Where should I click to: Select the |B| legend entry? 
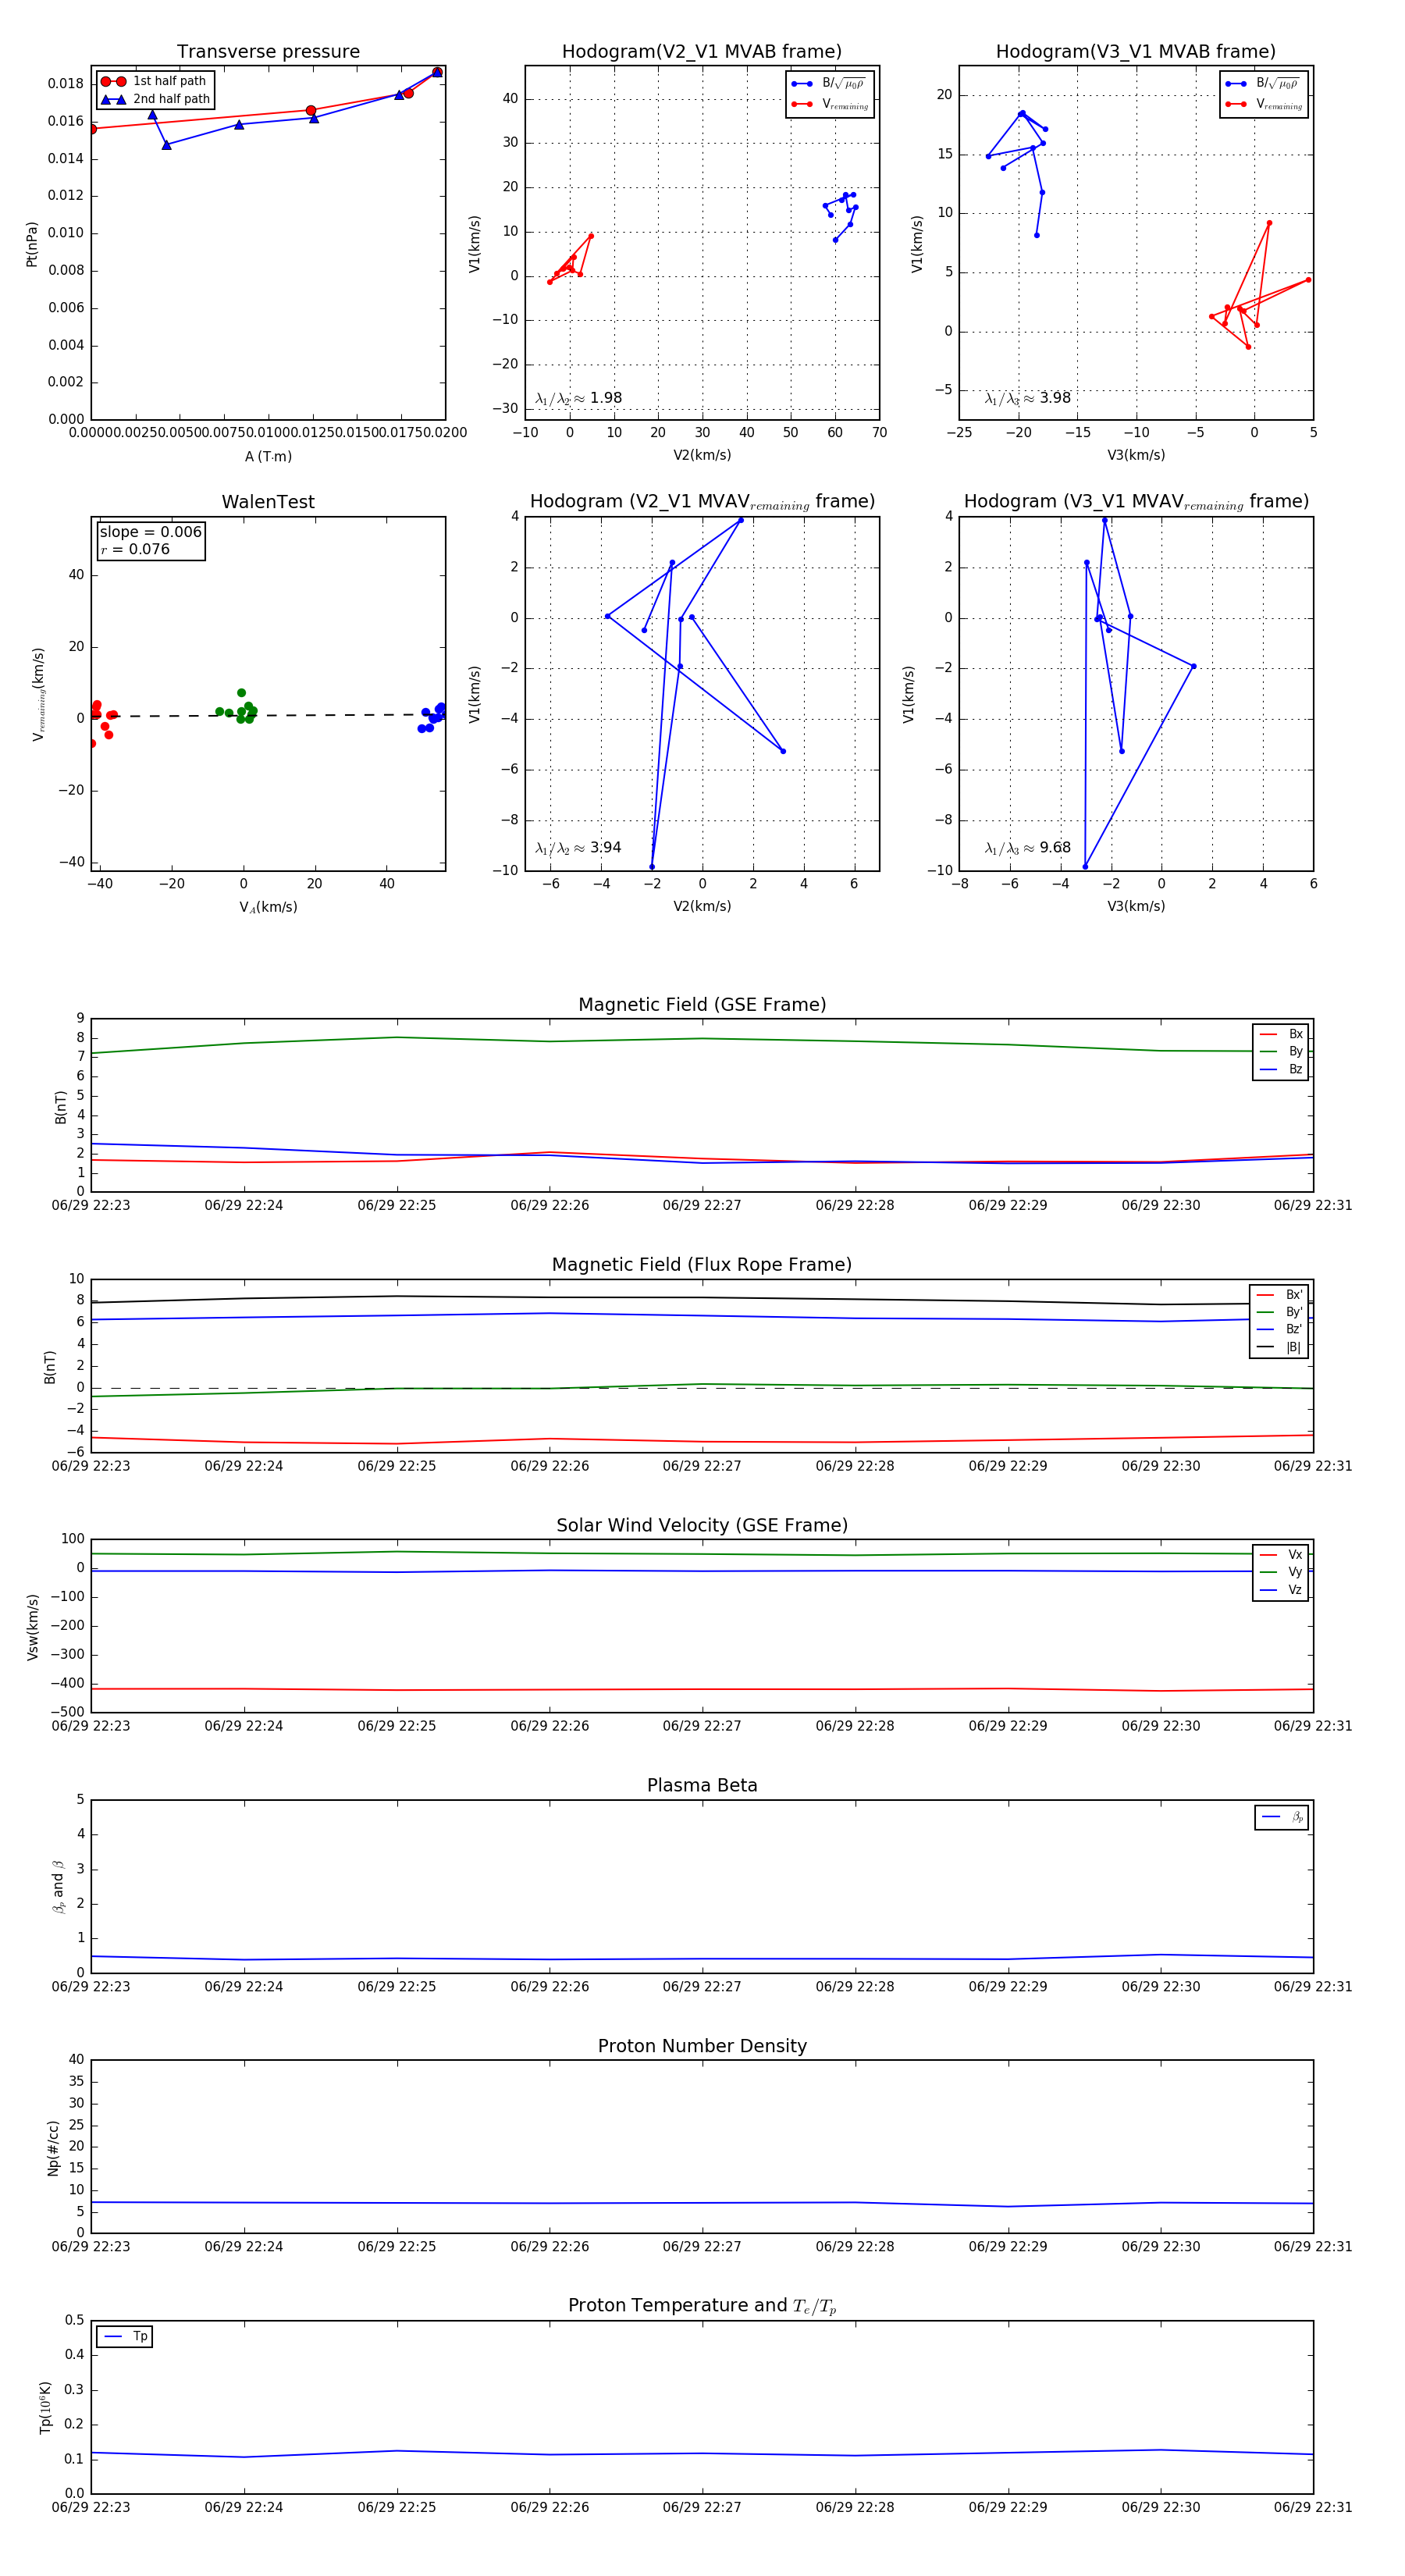[1279, 1347]
